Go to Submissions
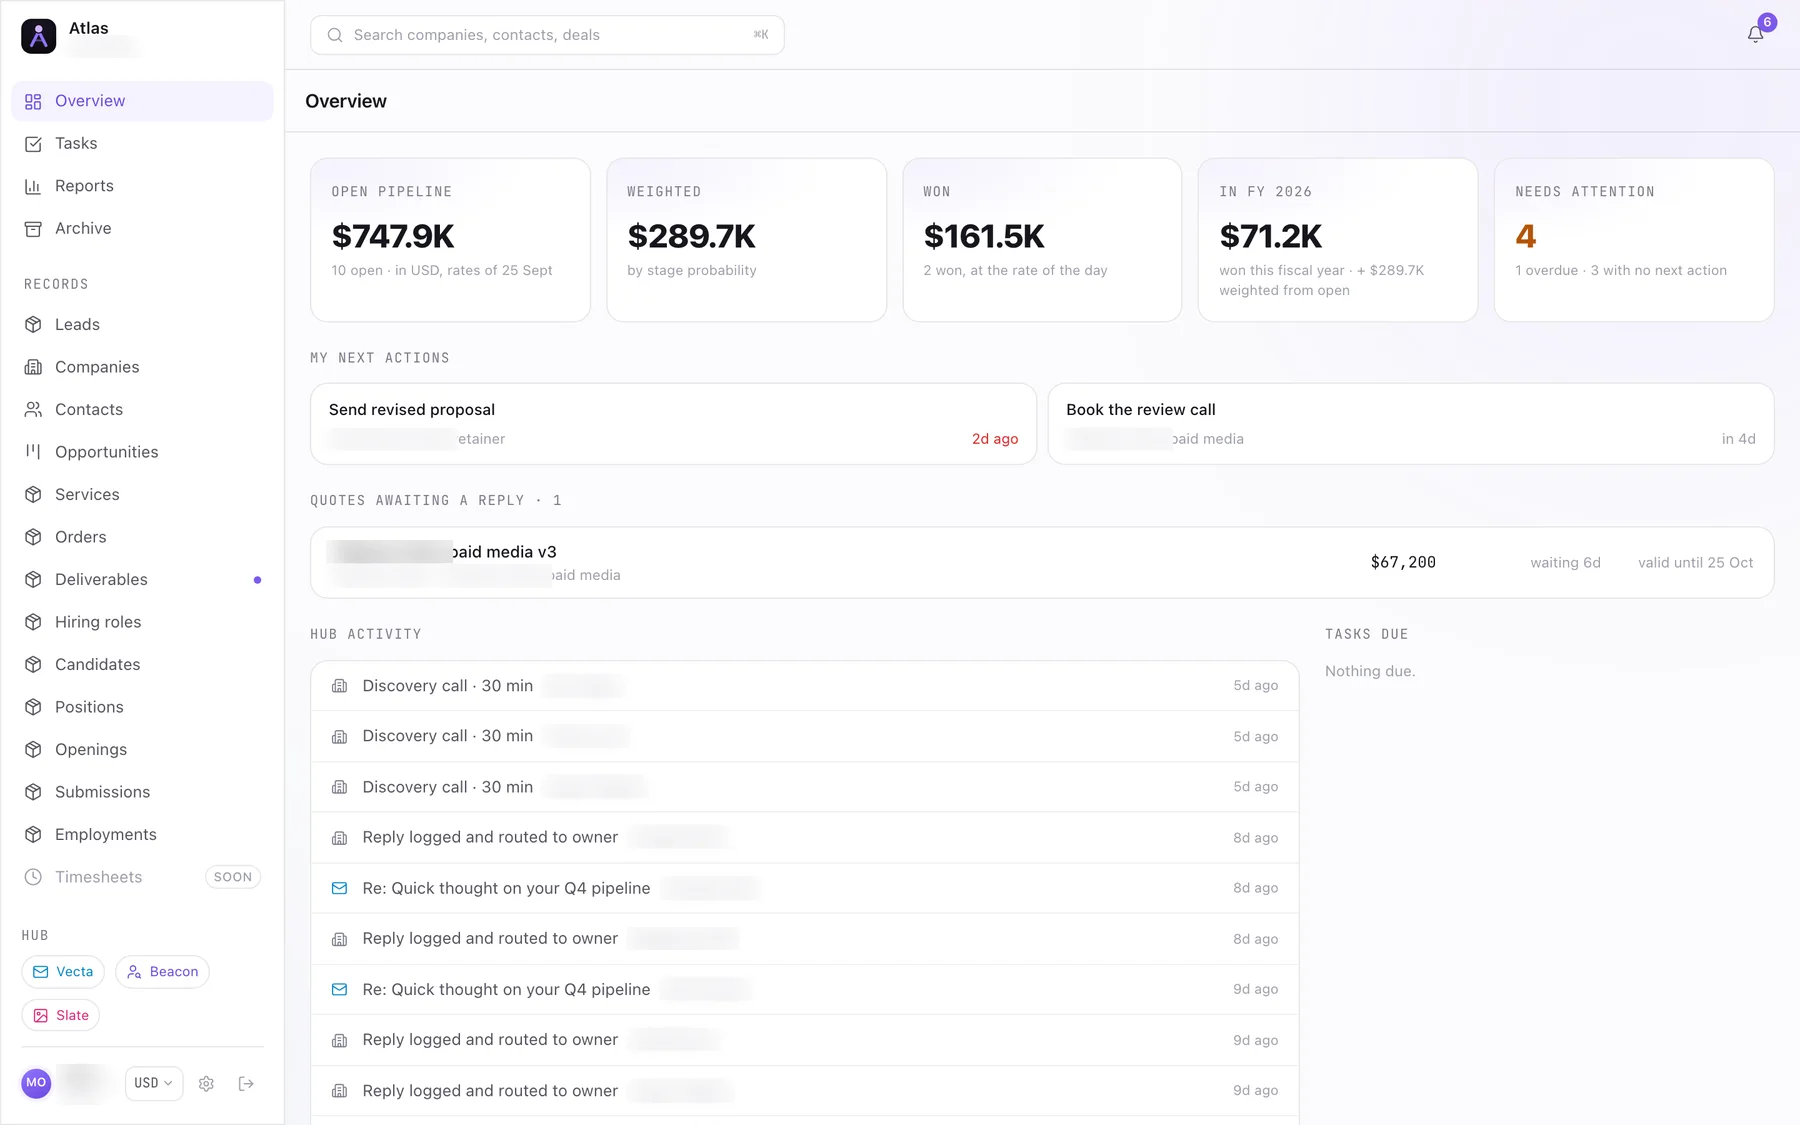 click(142, 792)
